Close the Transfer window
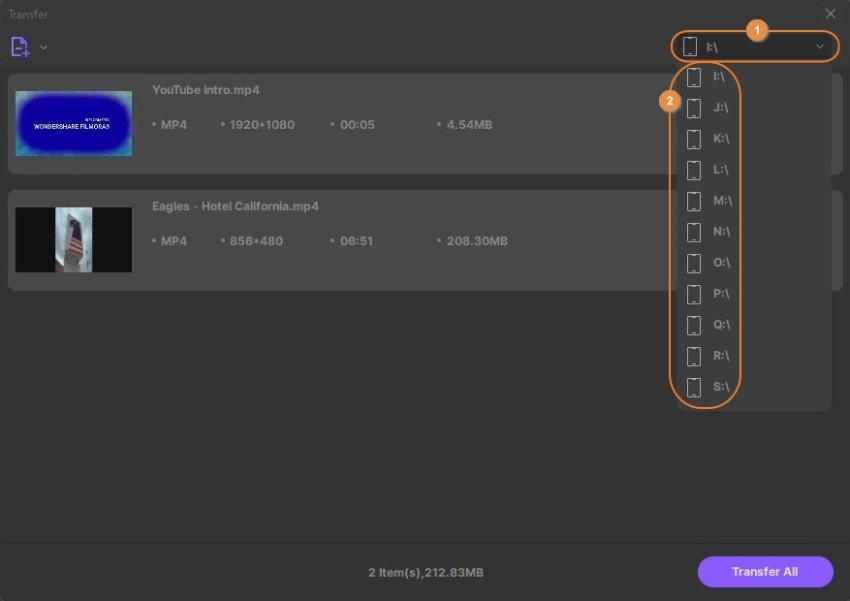 tap(830, 13)
